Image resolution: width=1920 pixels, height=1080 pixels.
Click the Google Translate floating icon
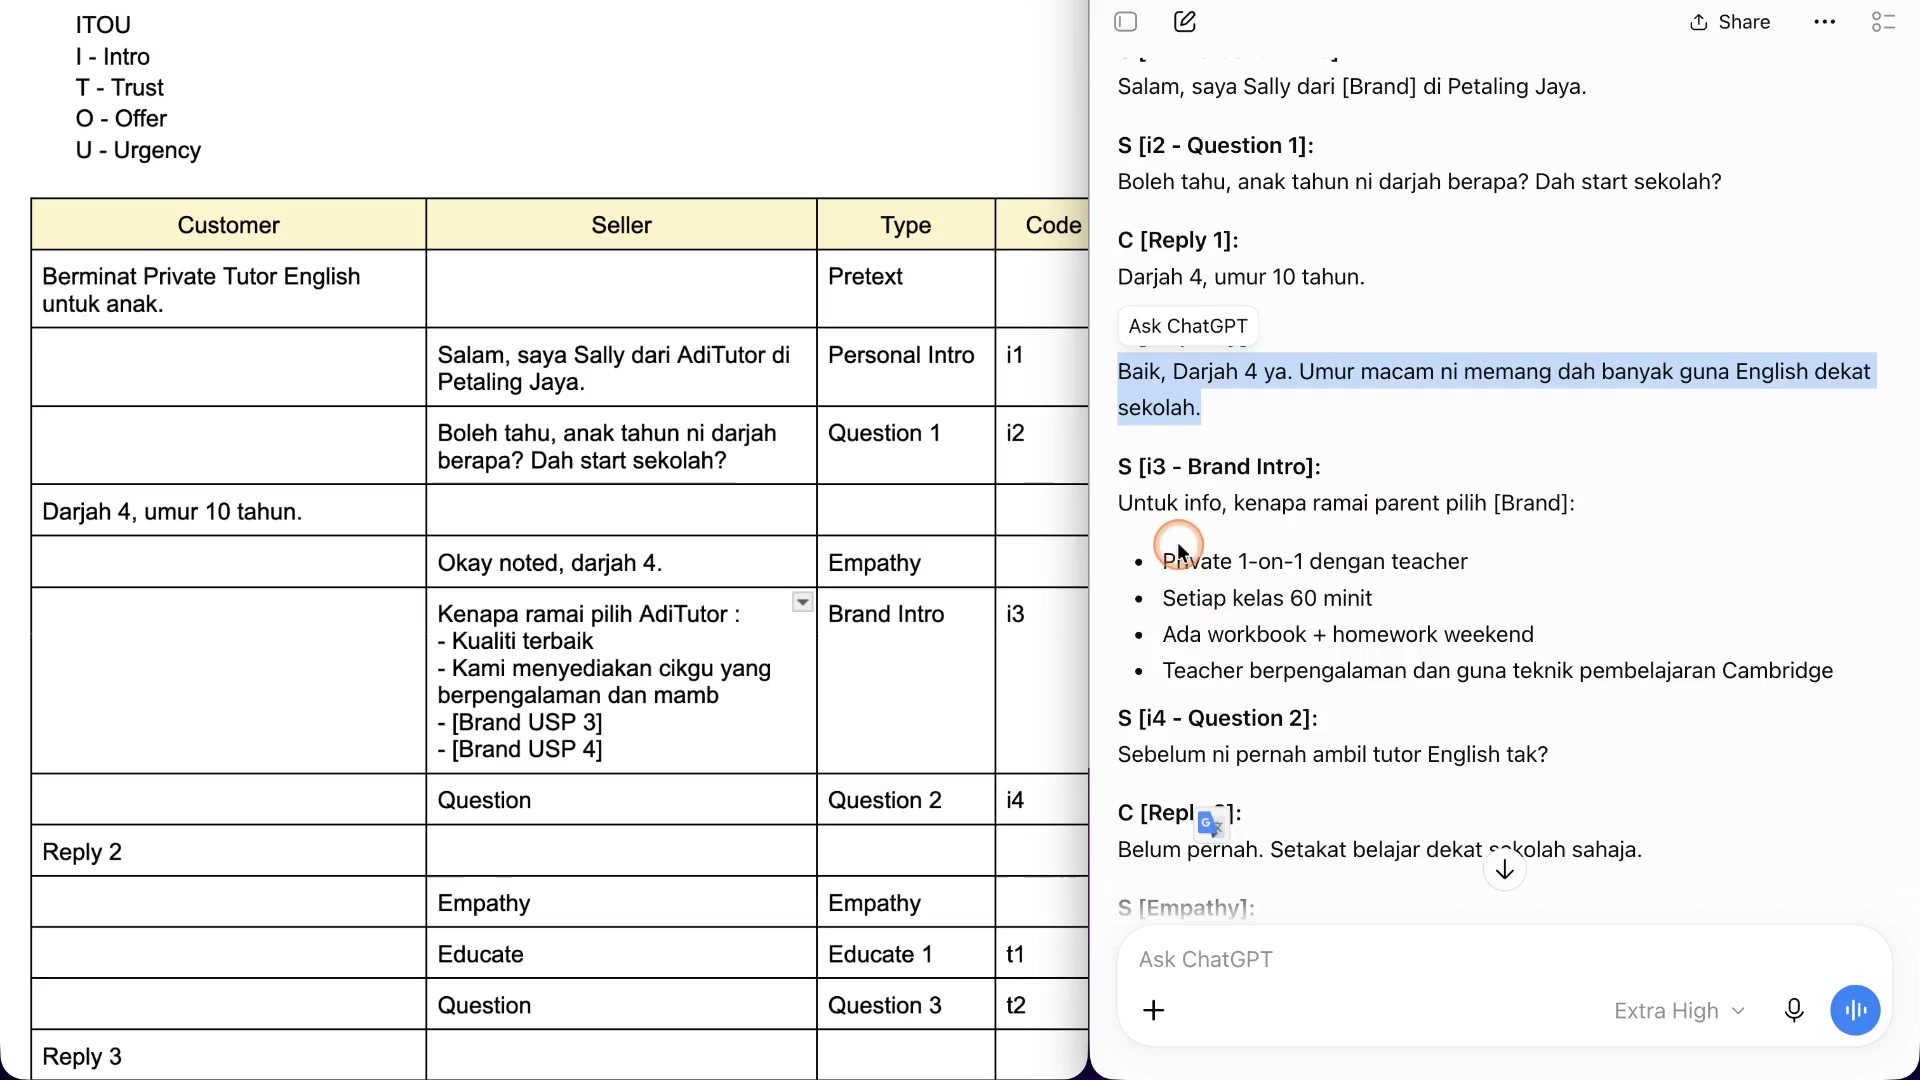(1210, 823)
